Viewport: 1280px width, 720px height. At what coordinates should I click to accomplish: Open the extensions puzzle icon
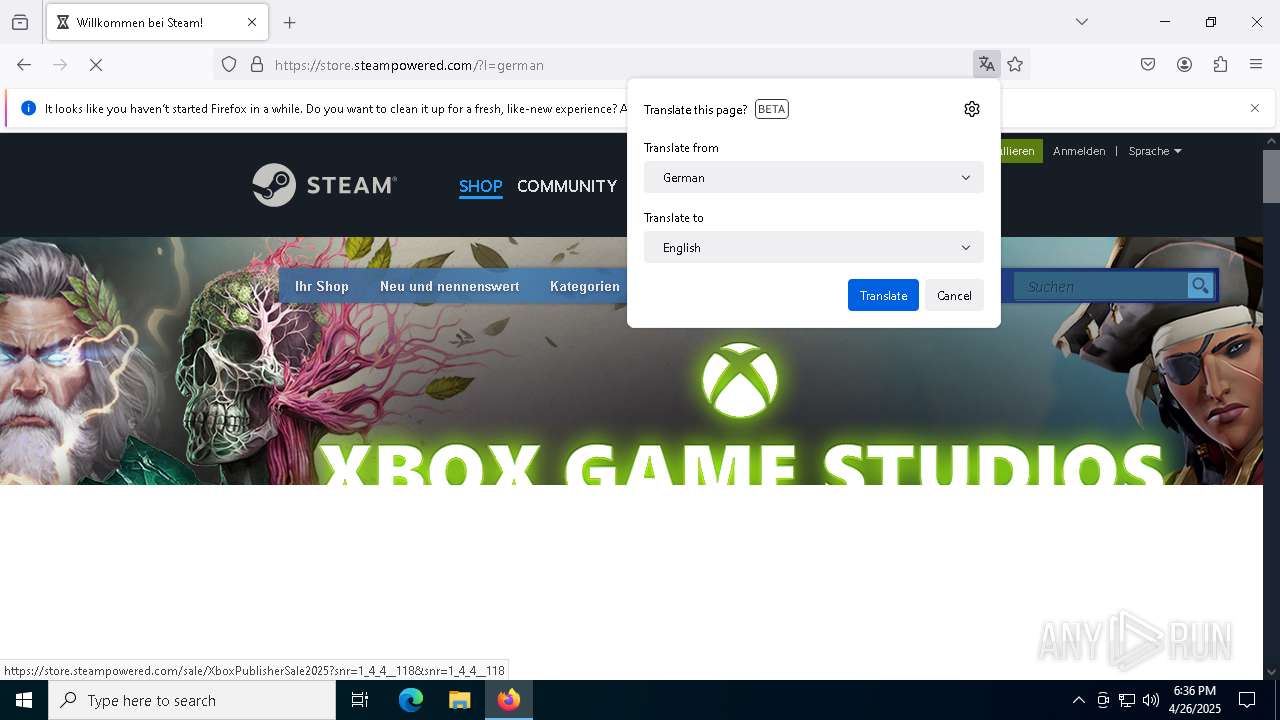(x=1220, y=65)
